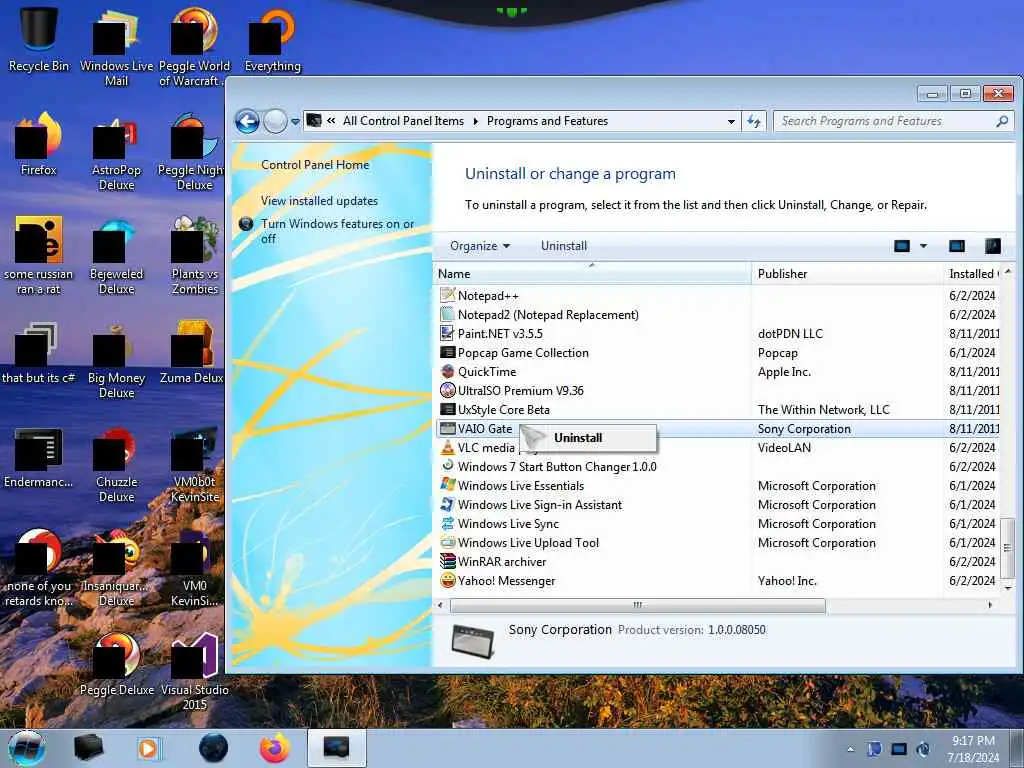
Task: Select WinRAR archiver entry
Action: click(717, 562)
